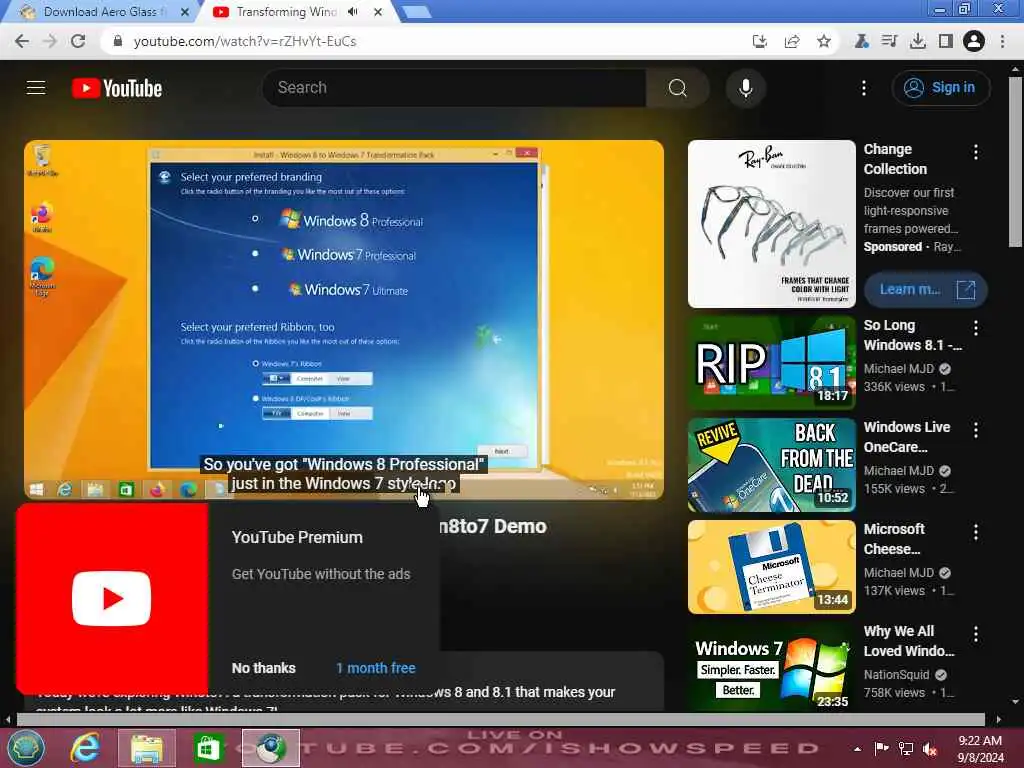Click the install app icon in address bar

(x=760, y=41)
